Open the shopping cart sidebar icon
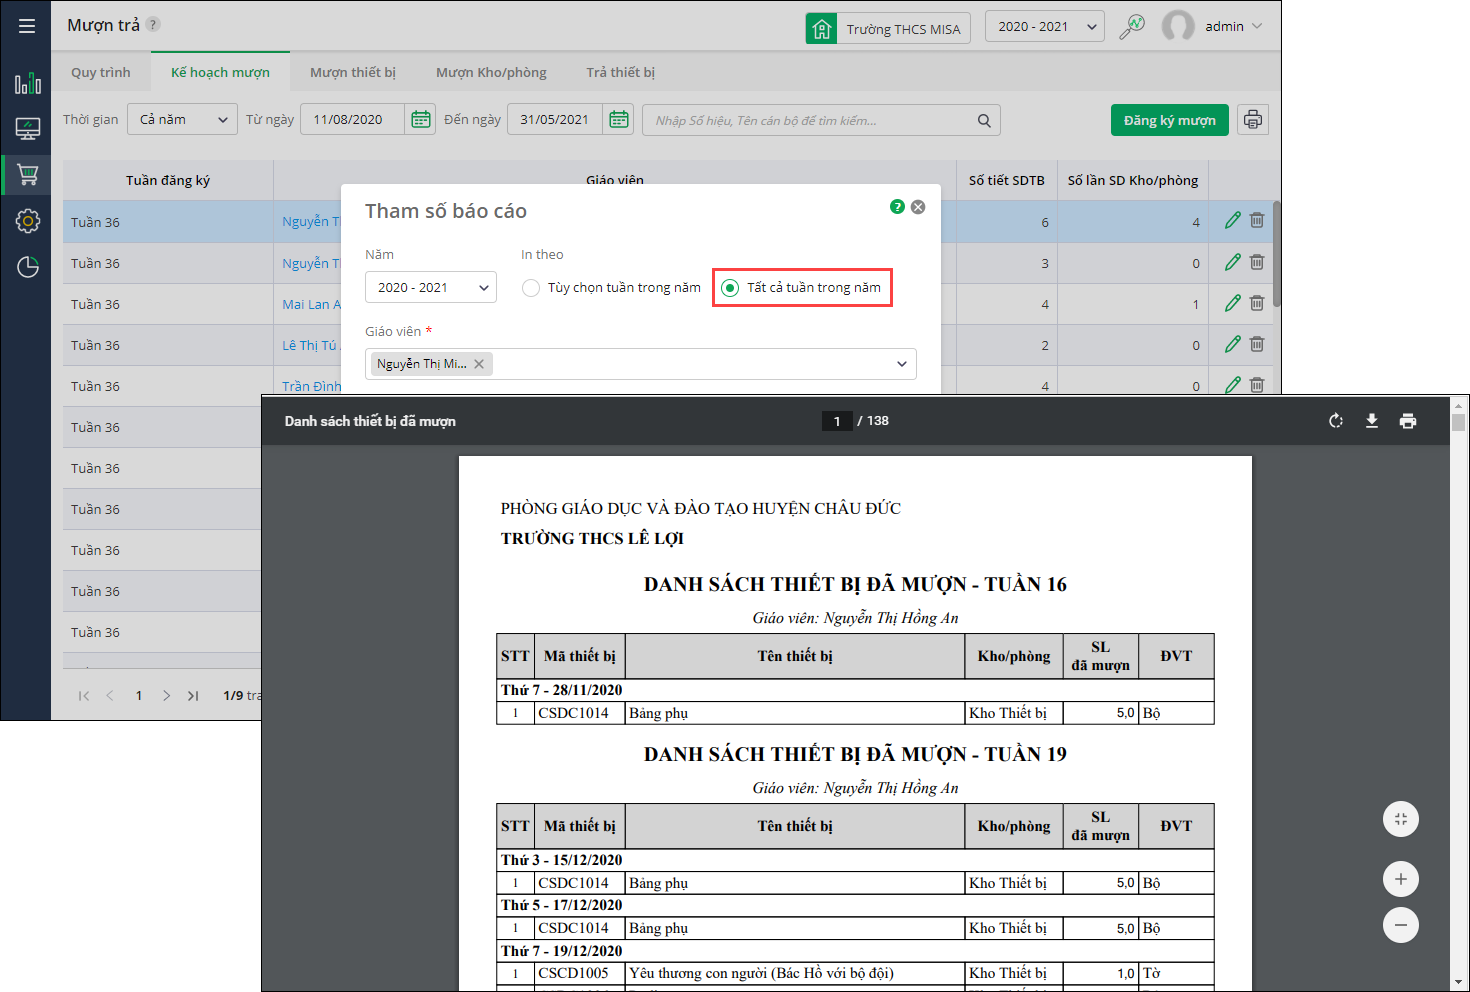 [x=27, y=175]
